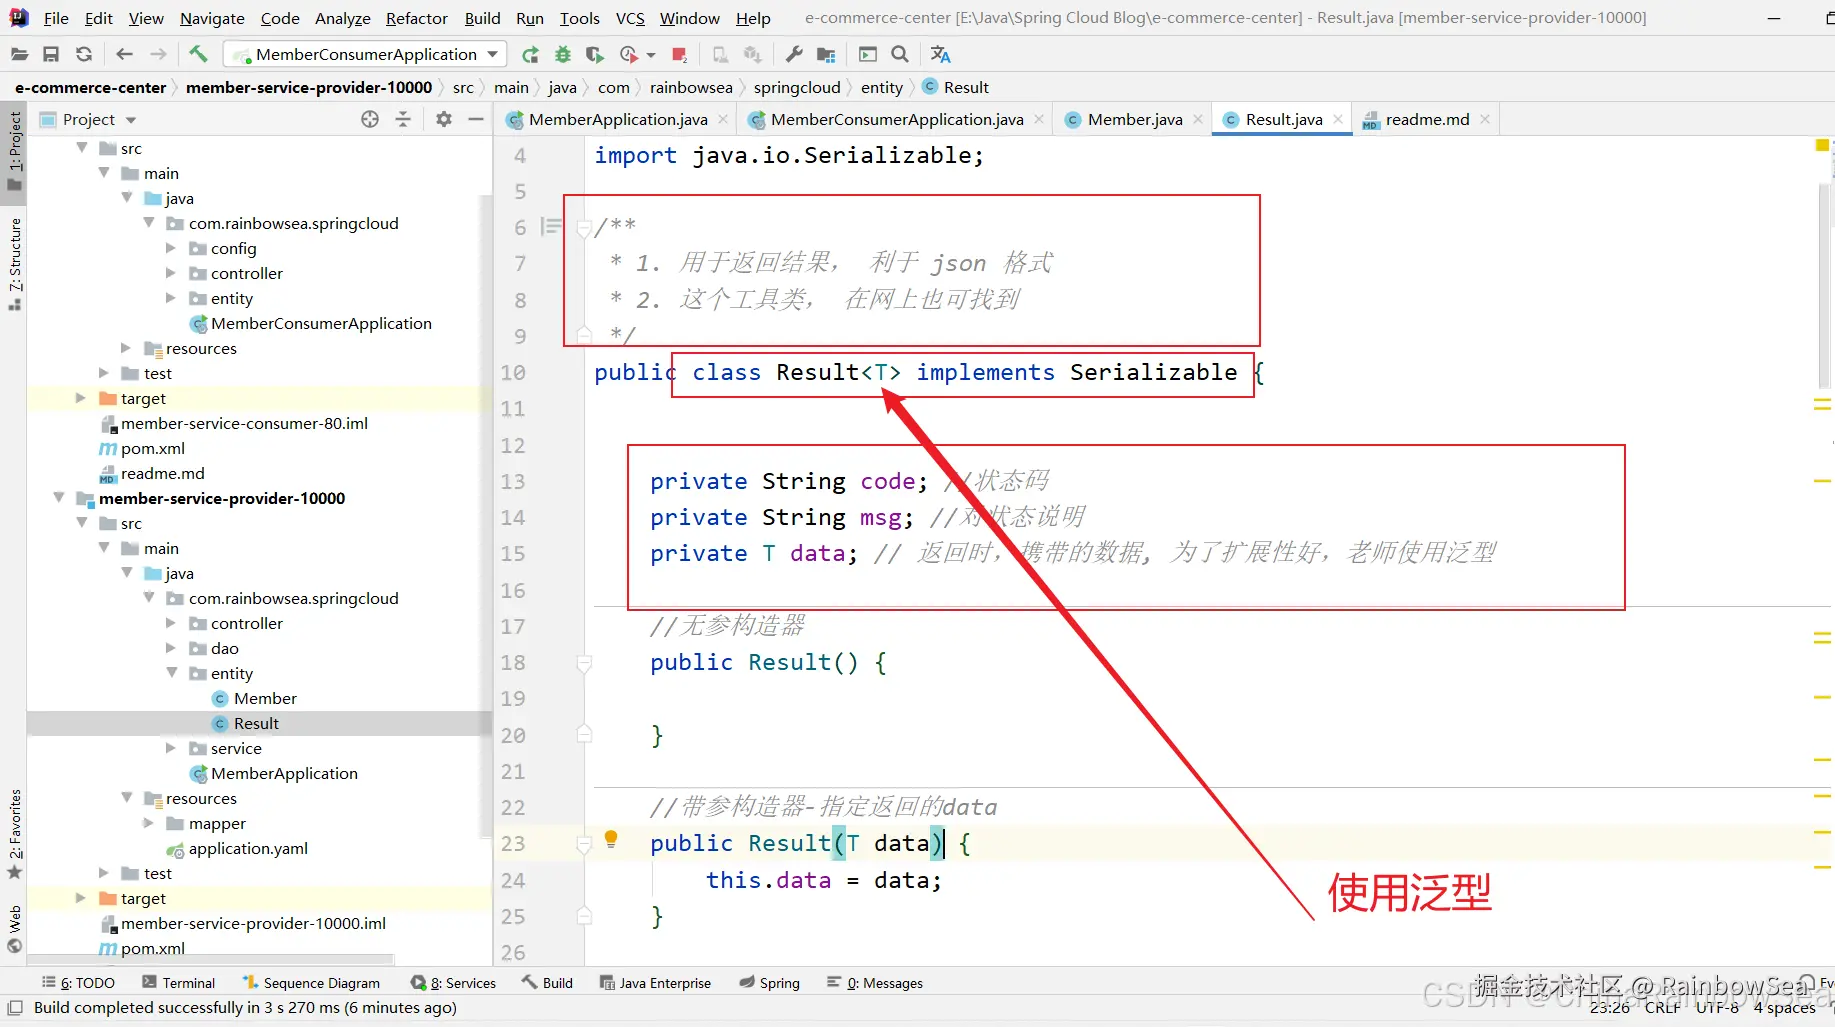Image resolution: width=1835 pixels, height=1027 pixels.
Task: Click the profiler run icon in the toolbar
Action: pos(628,54)
